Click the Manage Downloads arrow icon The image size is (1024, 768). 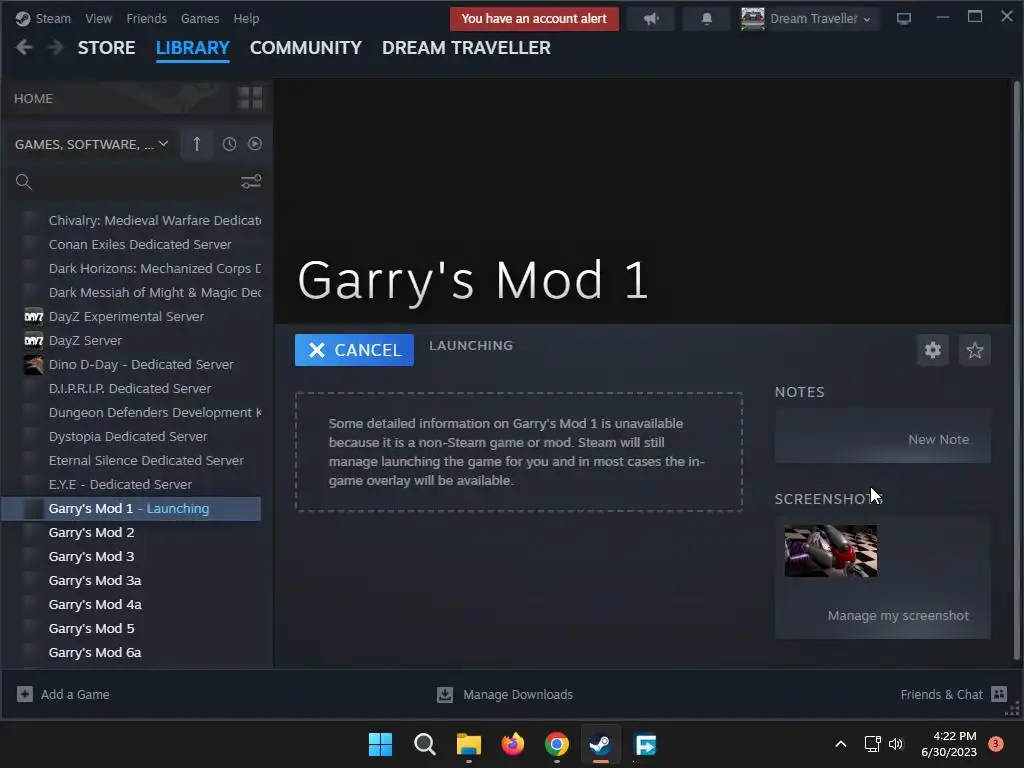pyautogui.click(x=445, y=694)
